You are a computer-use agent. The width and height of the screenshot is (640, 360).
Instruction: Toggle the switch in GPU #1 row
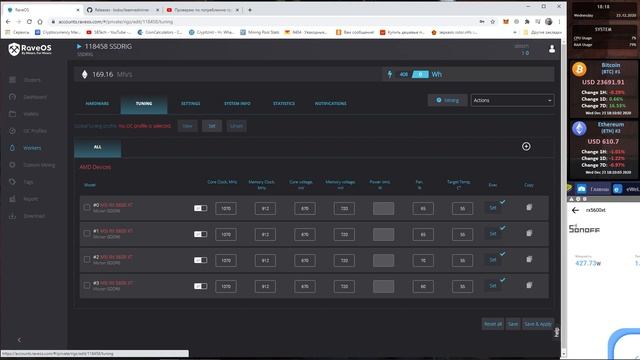coord(200,234)
